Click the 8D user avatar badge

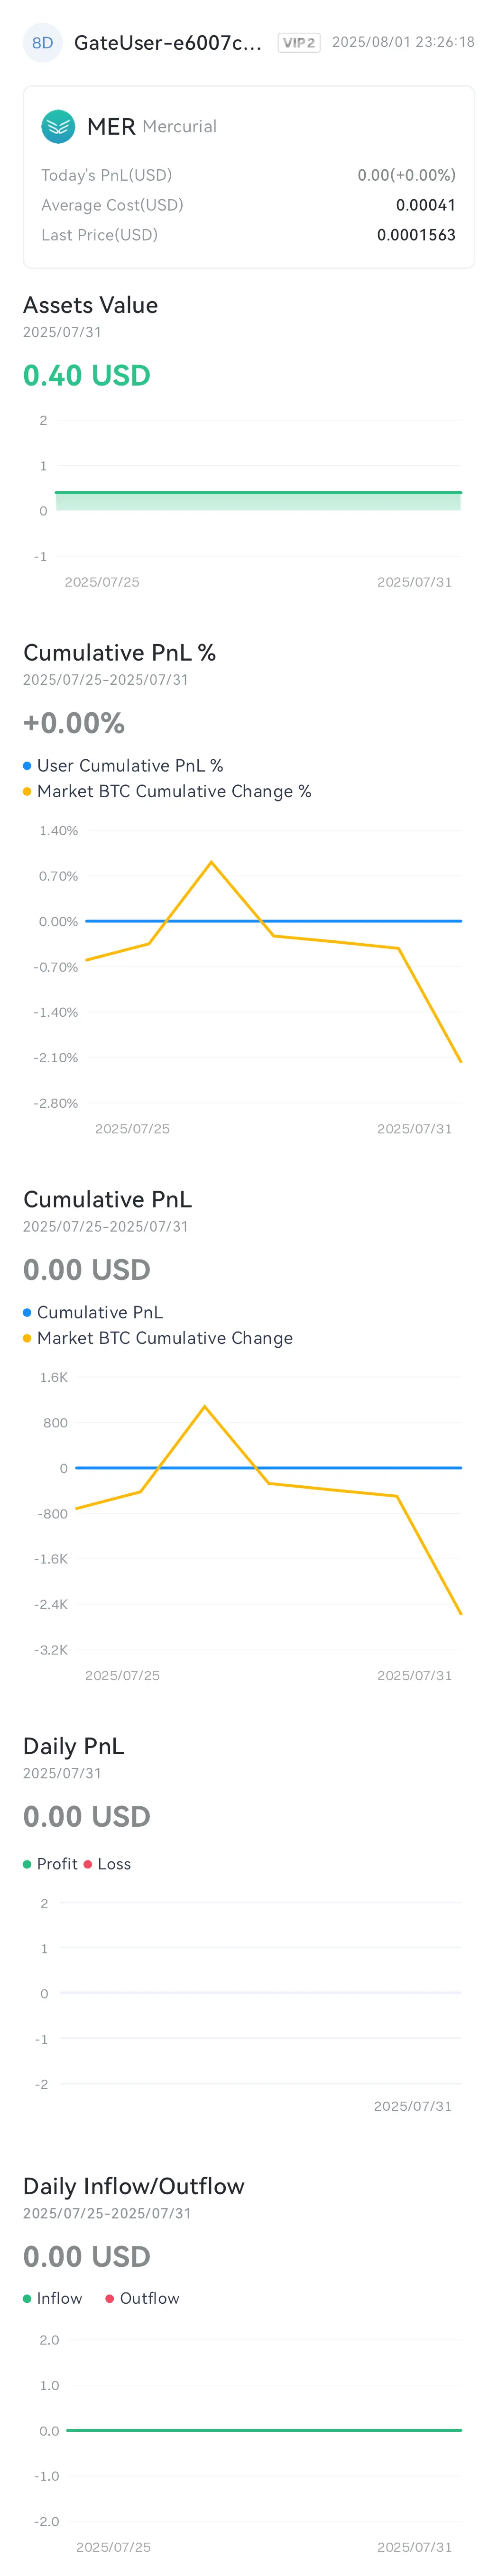click(42, 43)
